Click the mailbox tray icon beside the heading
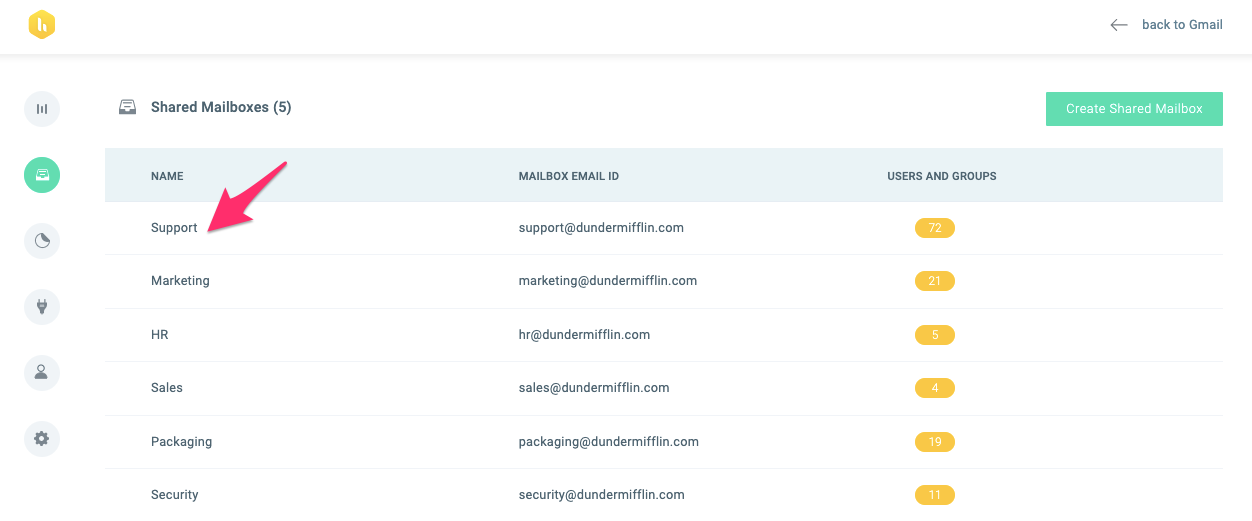The image size is (1252, 521). tap(127, 107)
